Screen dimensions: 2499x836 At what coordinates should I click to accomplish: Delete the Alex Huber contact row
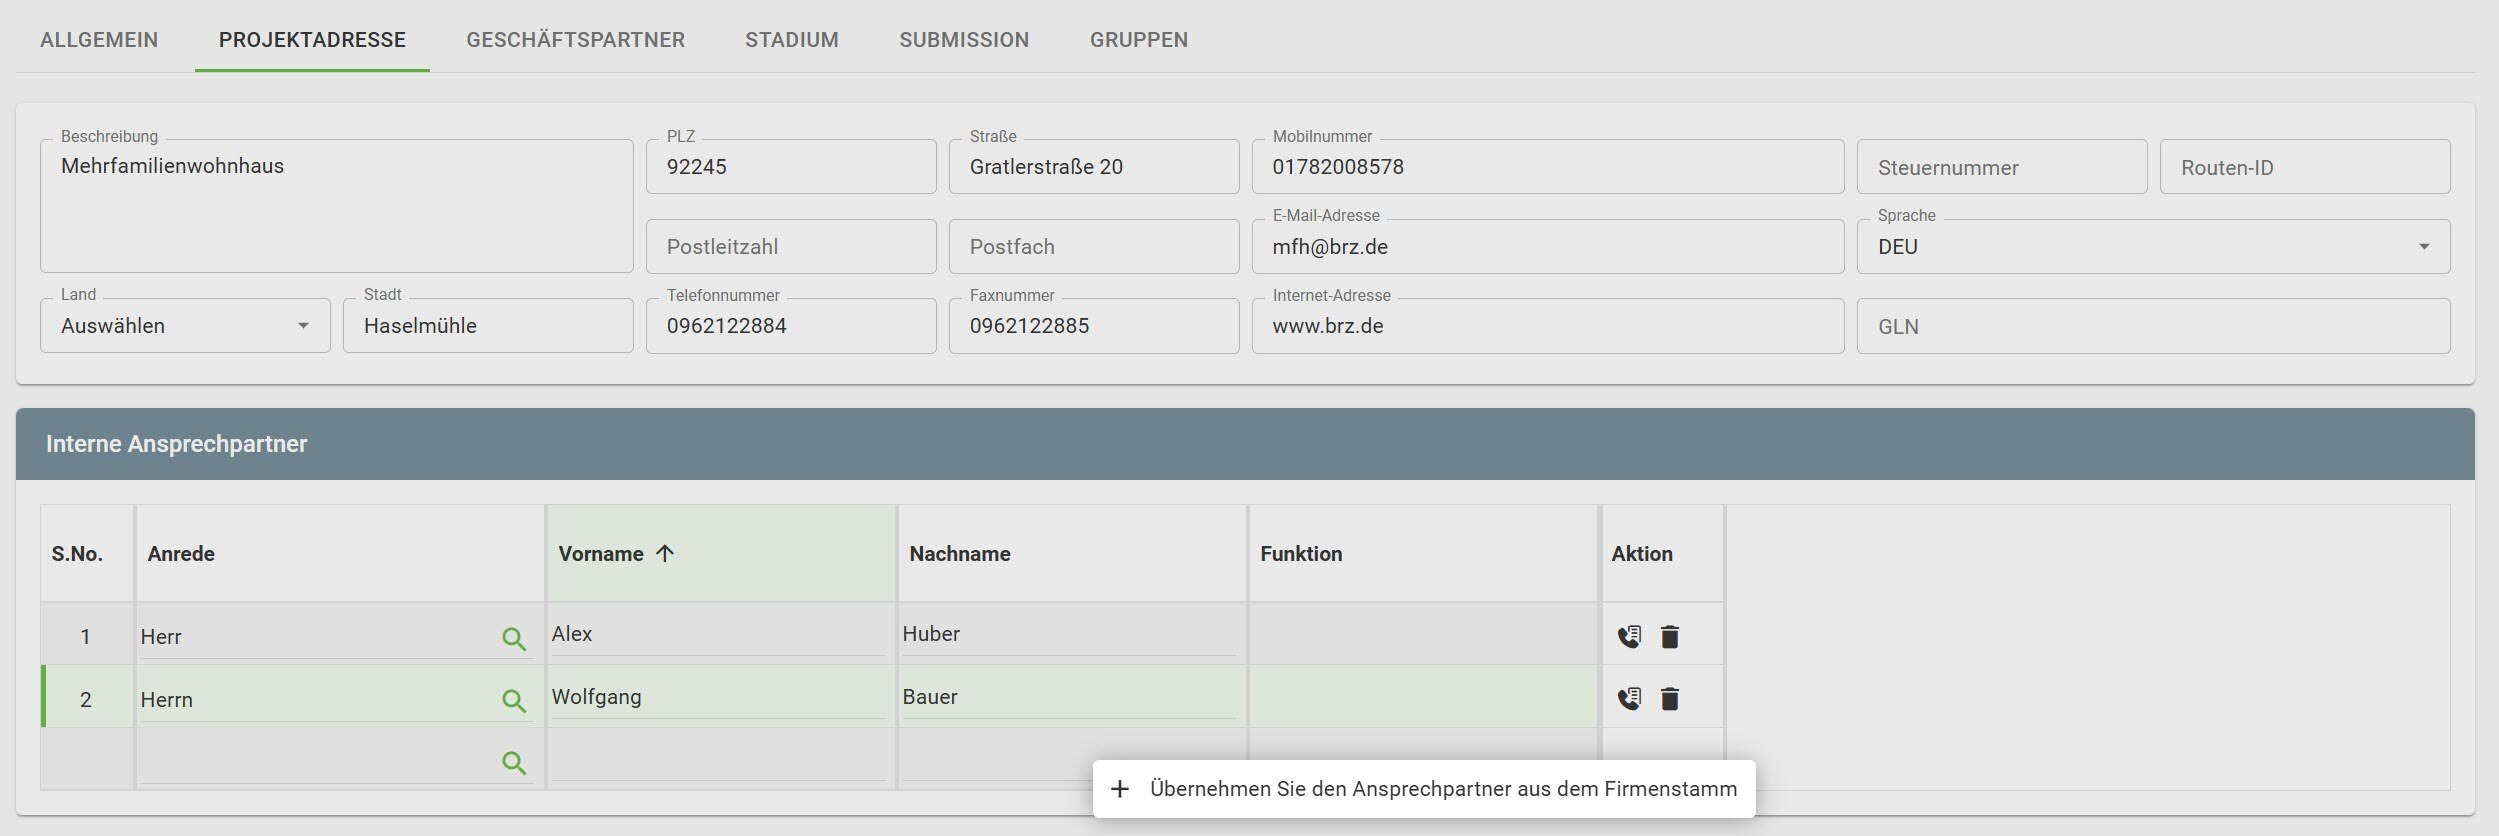tap(1669, 636)
